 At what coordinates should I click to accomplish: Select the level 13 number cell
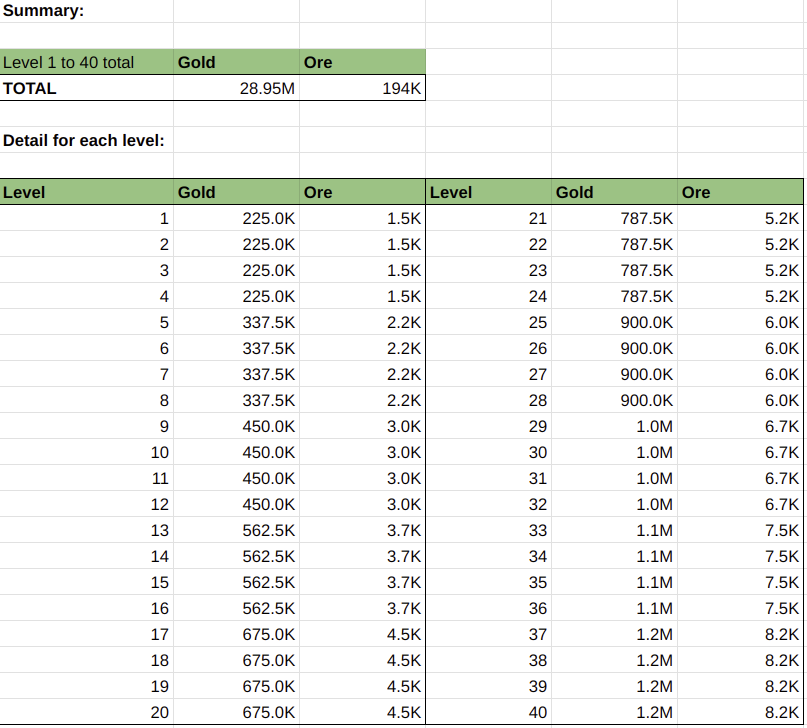(86, 530)
